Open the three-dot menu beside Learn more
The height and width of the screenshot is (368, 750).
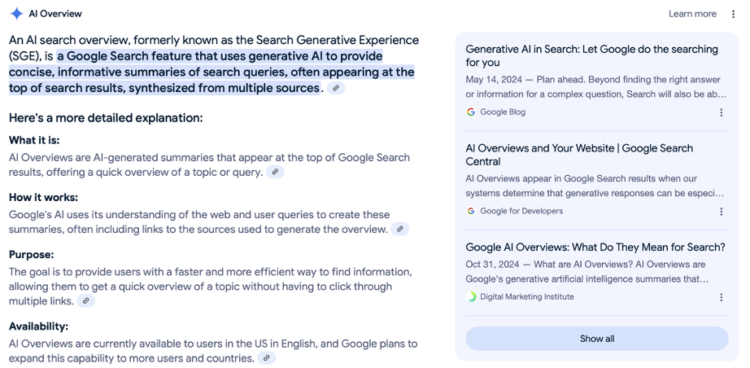(x=733, y=14)
